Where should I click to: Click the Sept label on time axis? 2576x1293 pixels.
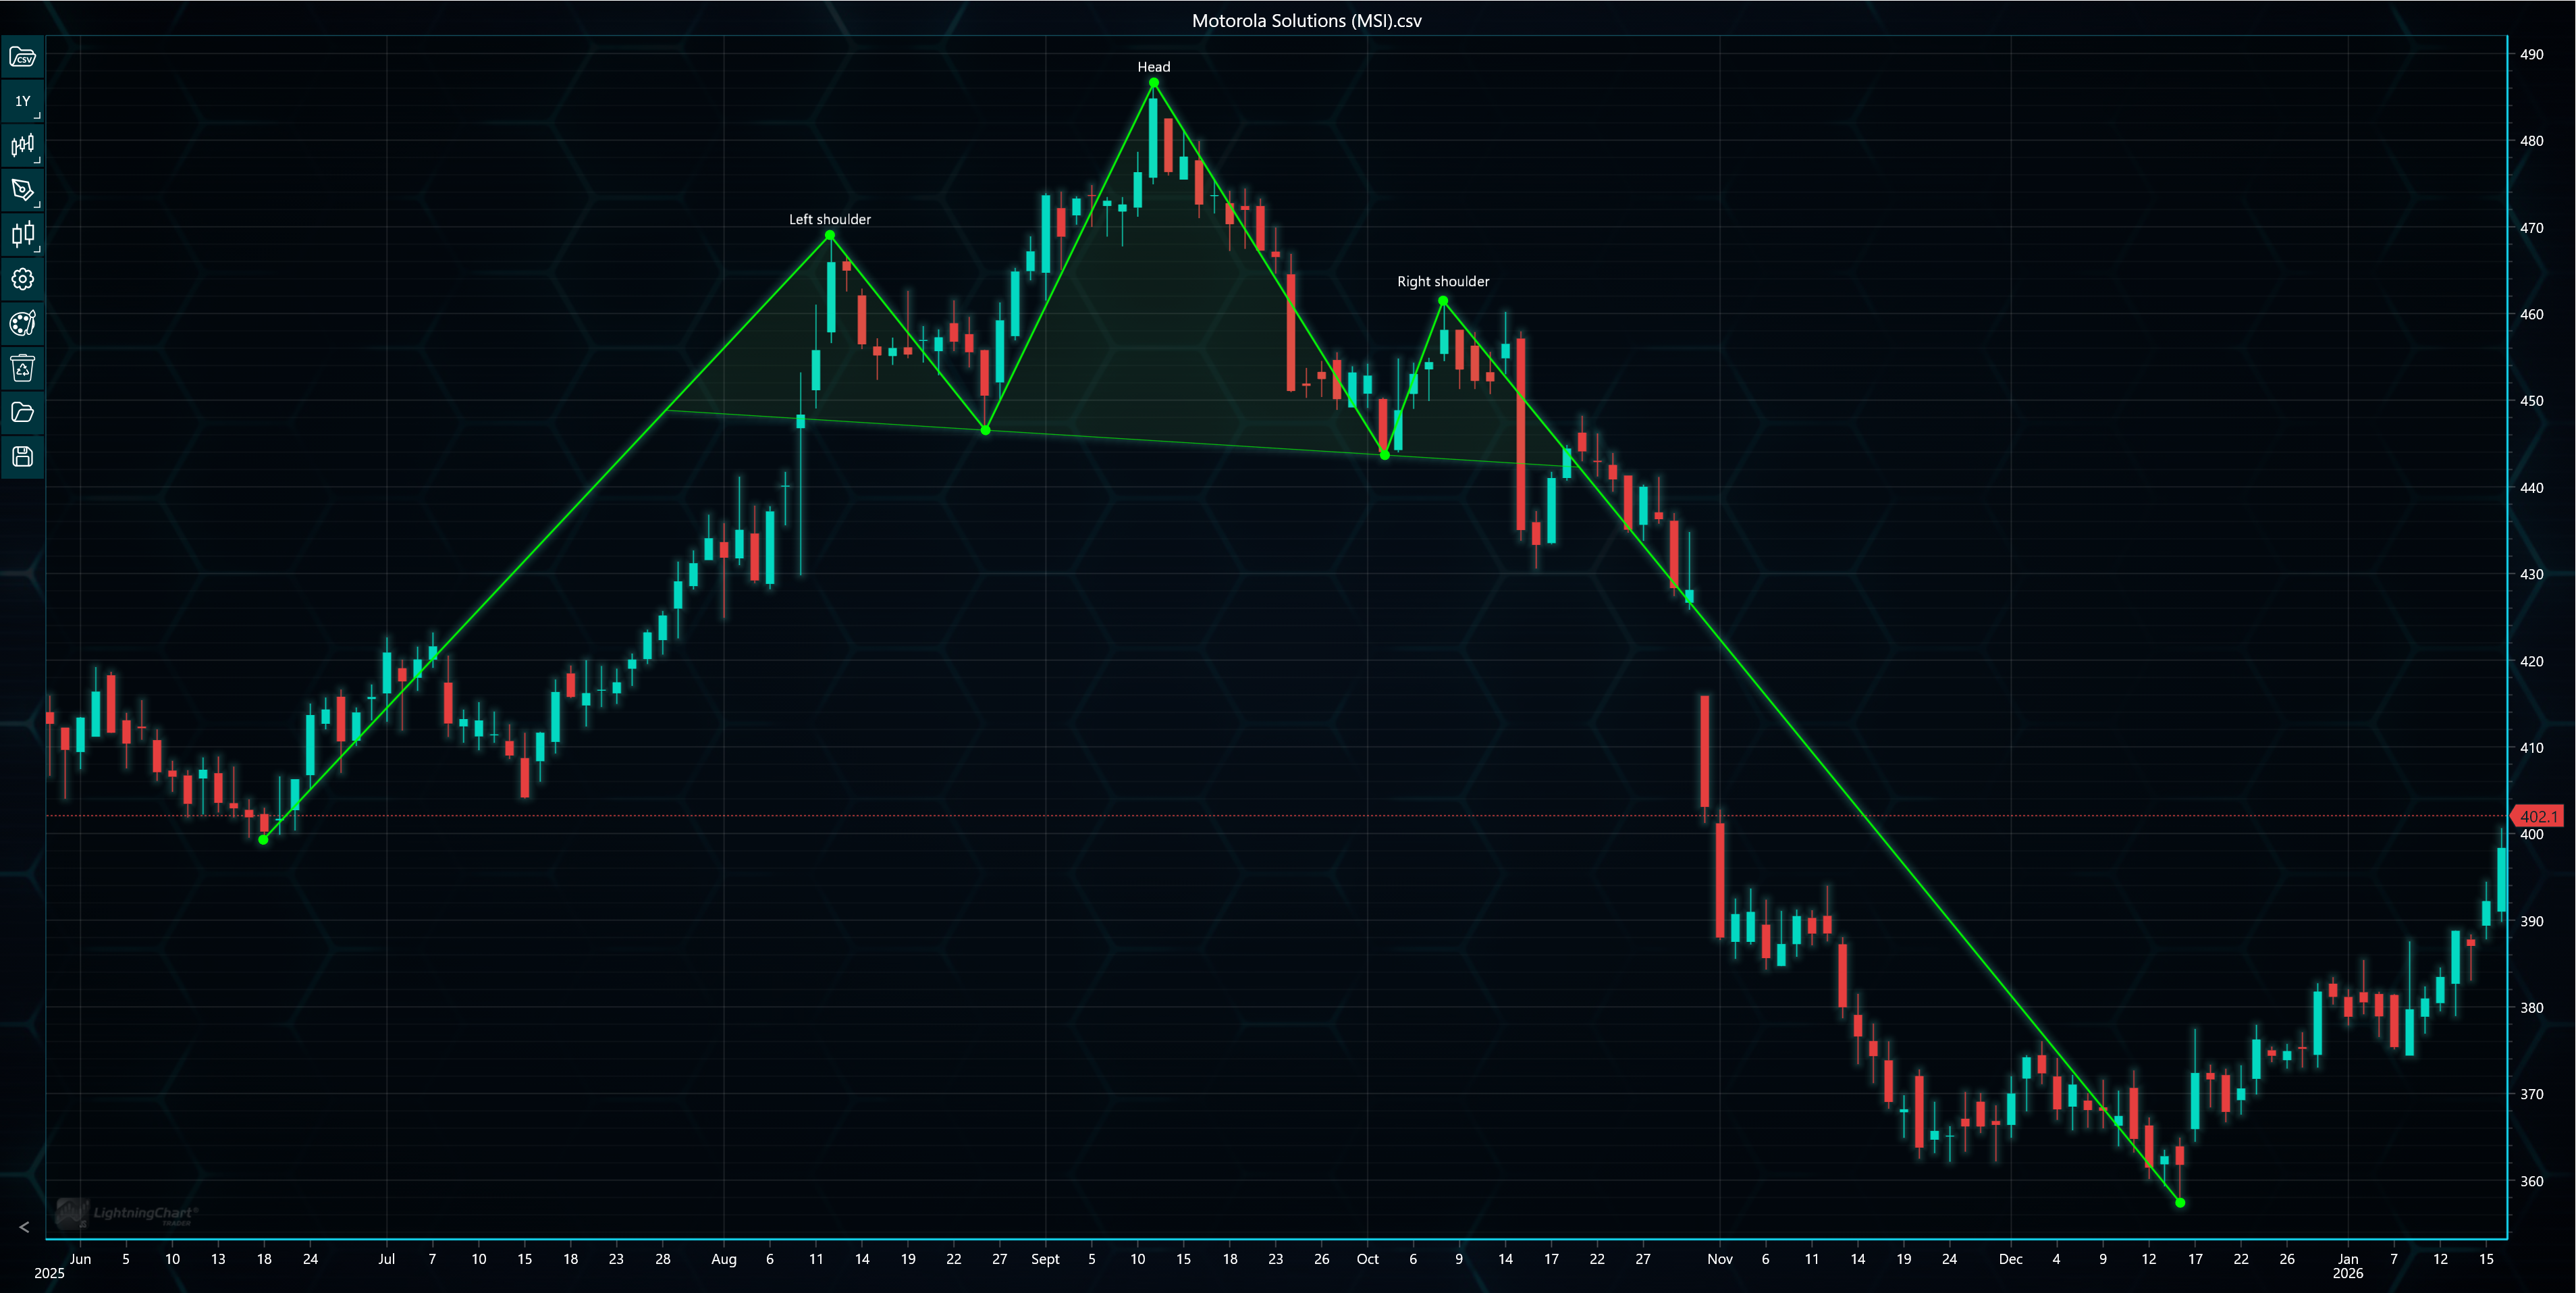[1045, 1259]
